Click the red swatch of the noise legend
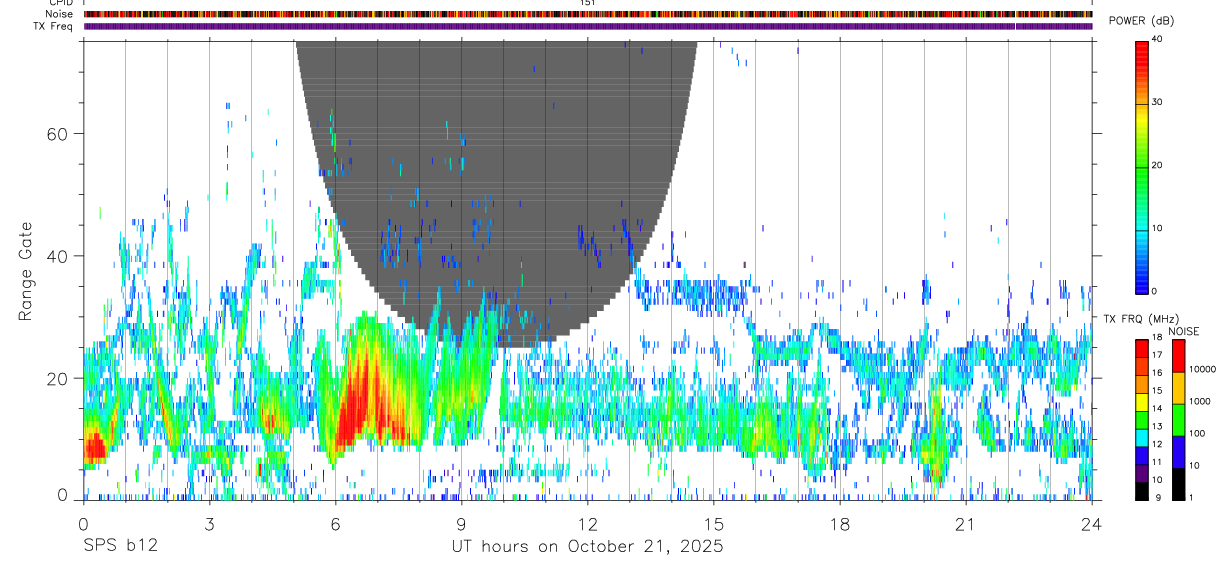The width and height of the screenshot is (1228, 567). [x=1178, y=355]
